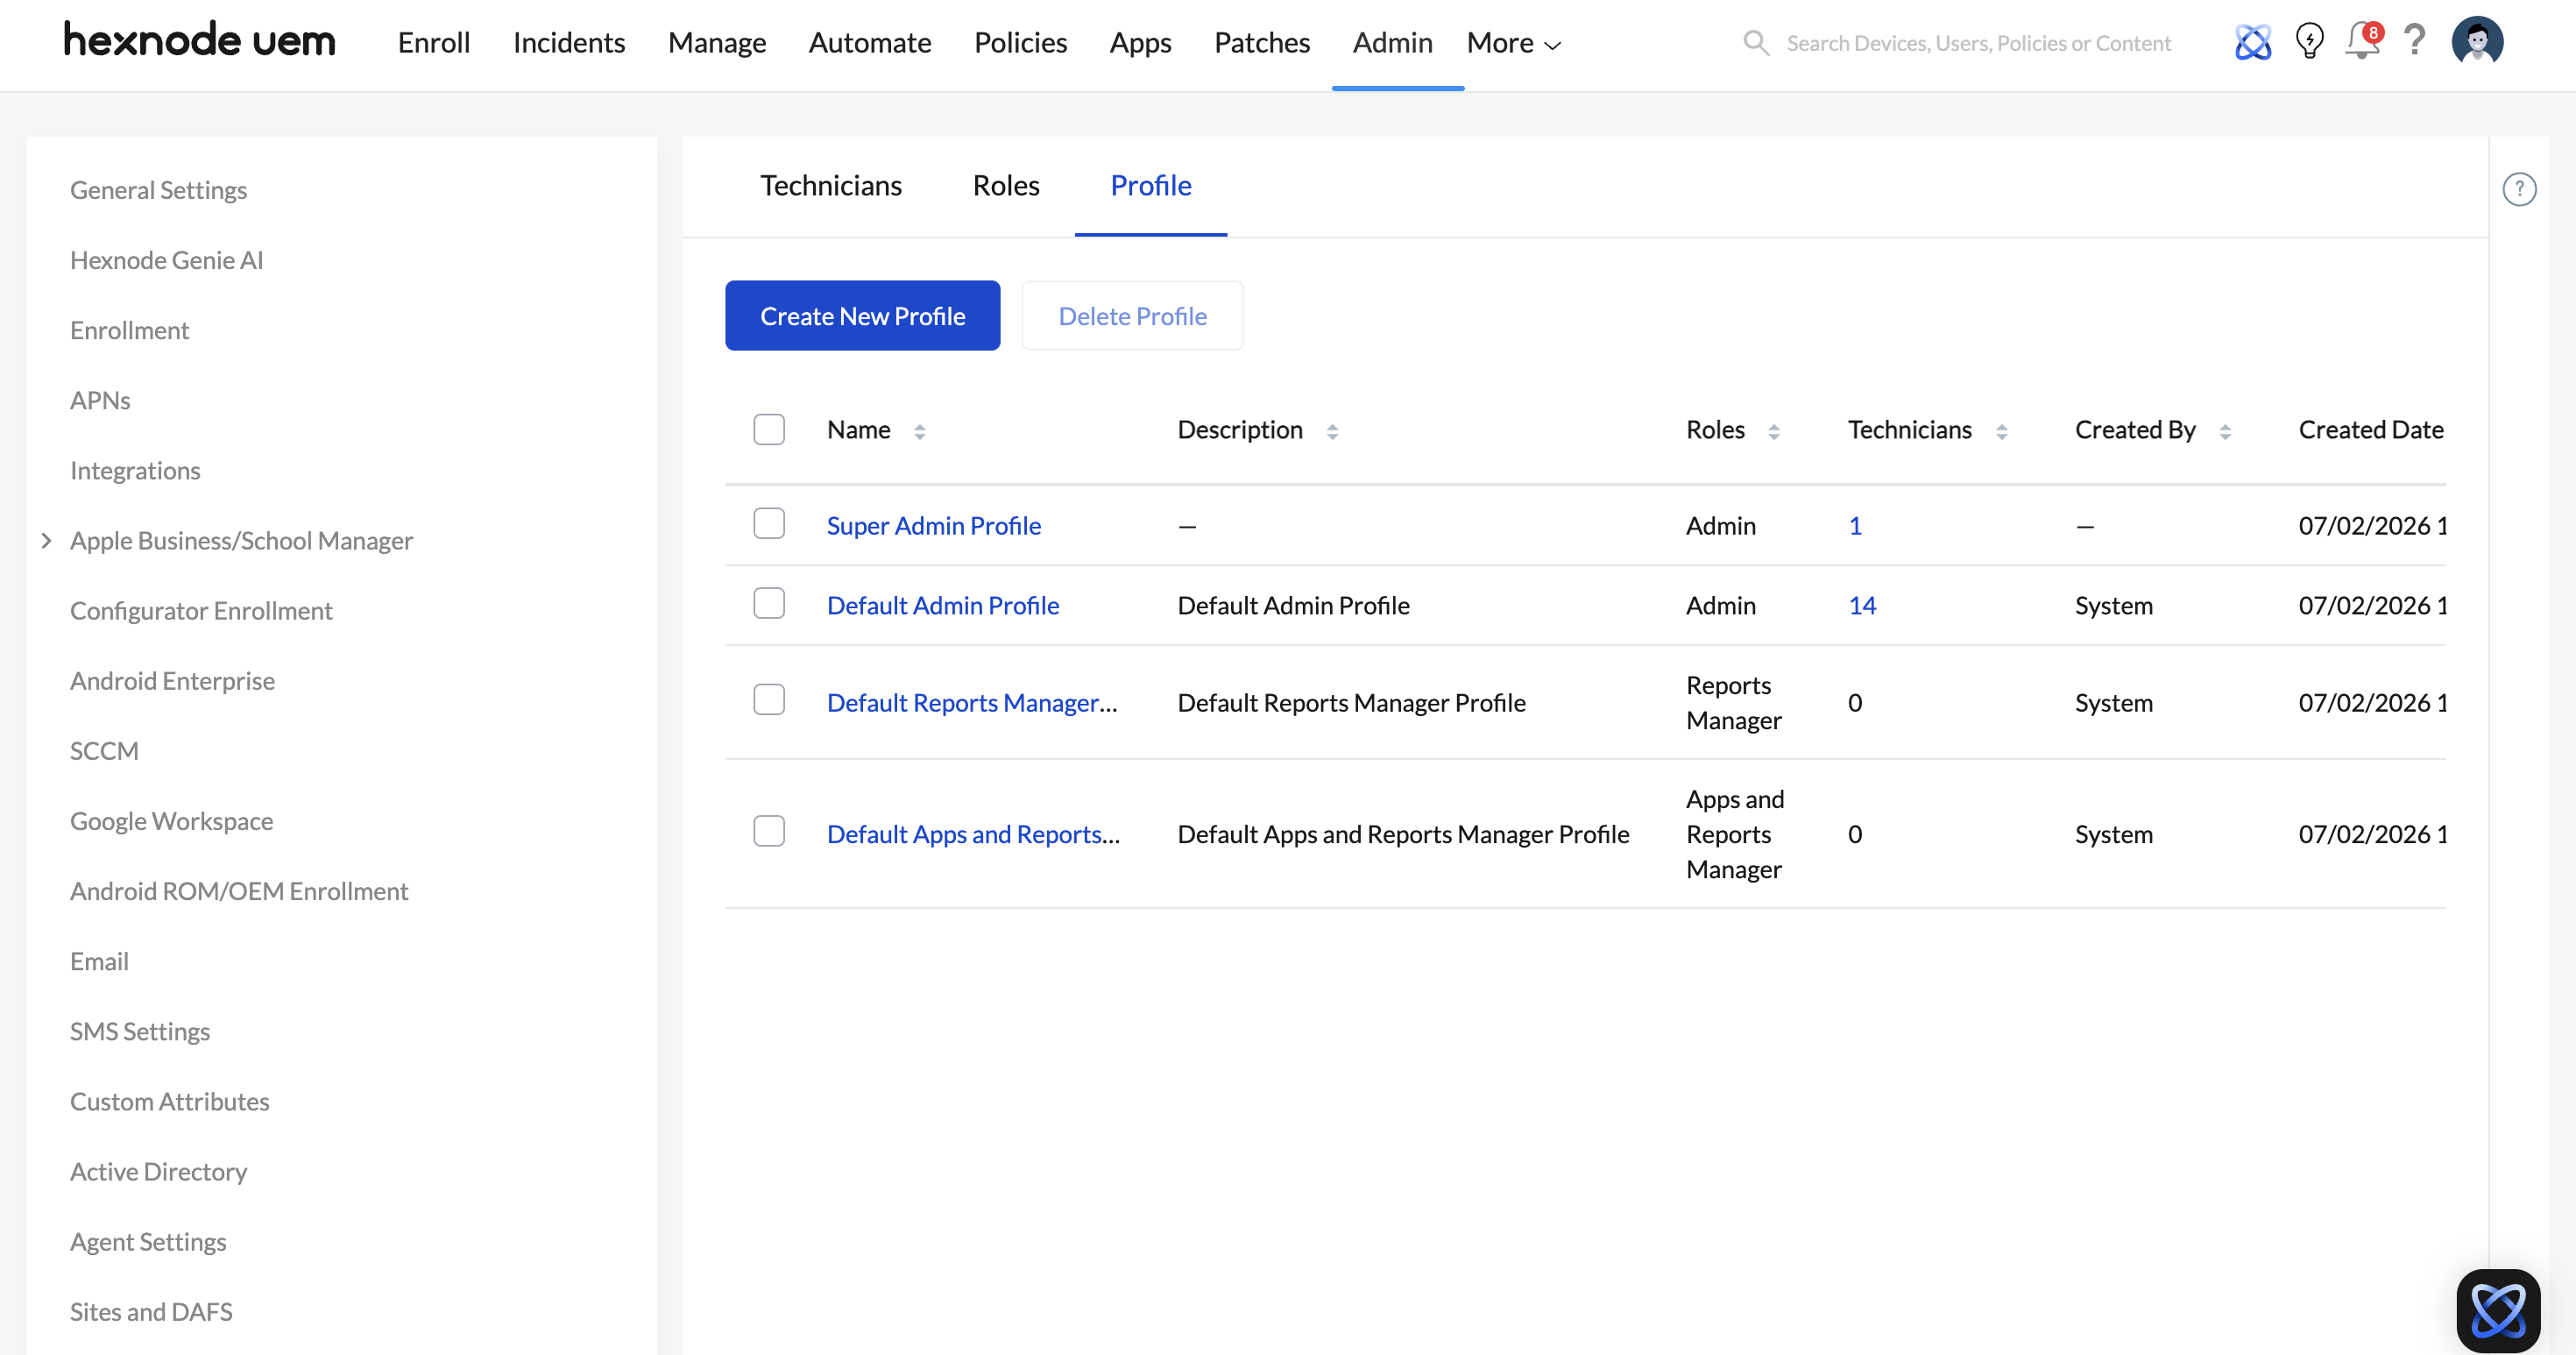
Task: Open the Super Admin Profile link
Action: 933,526
